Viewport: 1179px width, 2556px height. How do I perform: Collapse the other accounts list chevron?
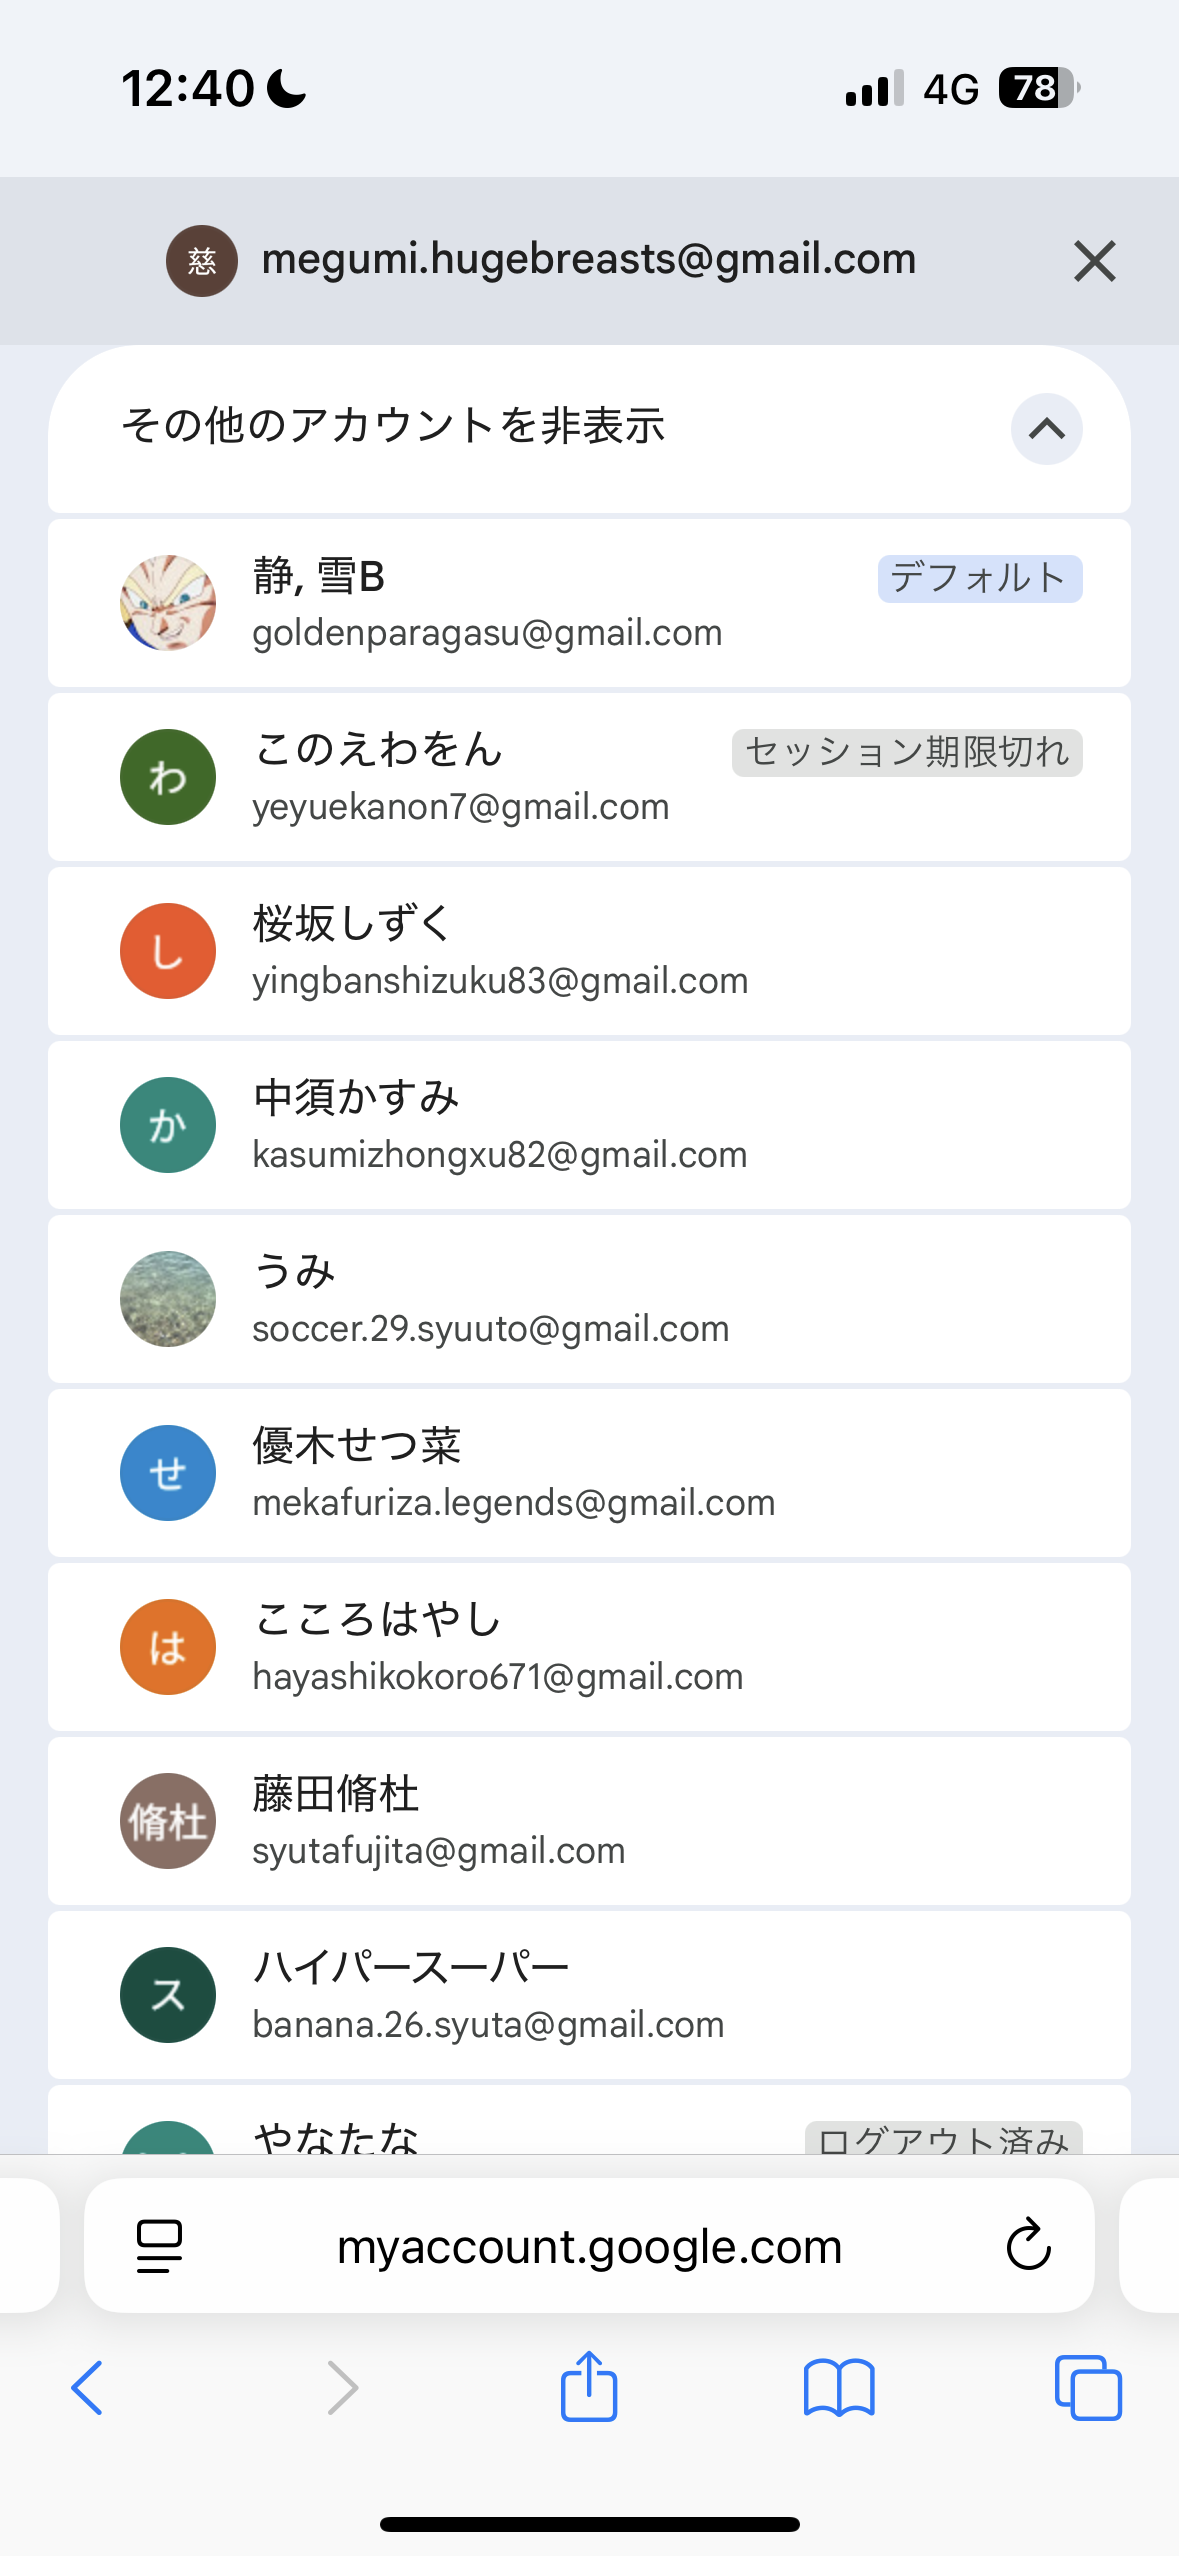pyautogui.click(x=1046, y=429)
